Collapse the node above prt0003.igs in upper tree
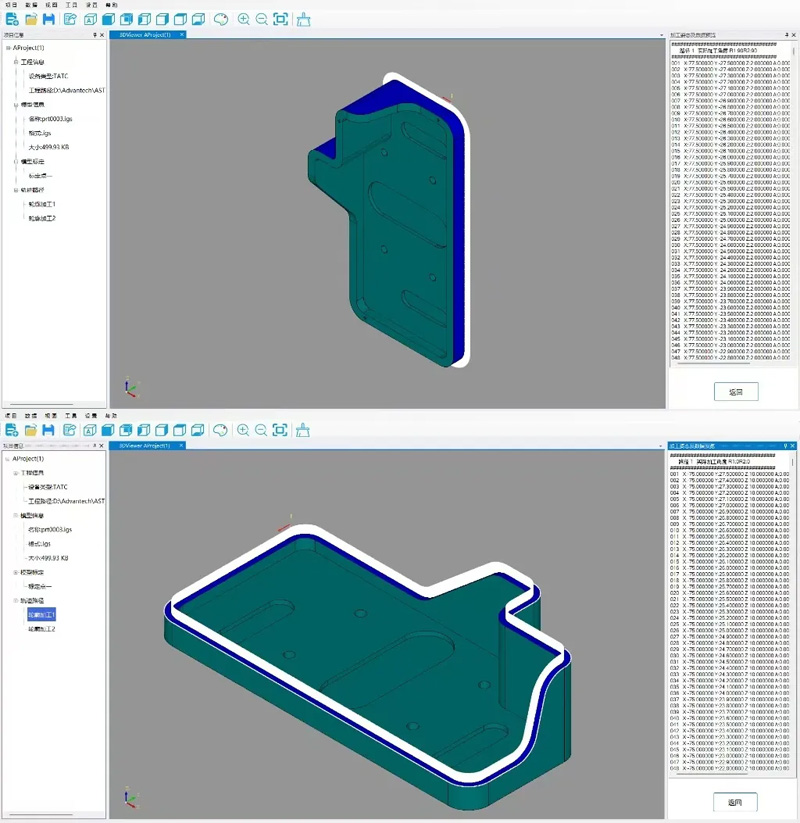 (14, 104)
